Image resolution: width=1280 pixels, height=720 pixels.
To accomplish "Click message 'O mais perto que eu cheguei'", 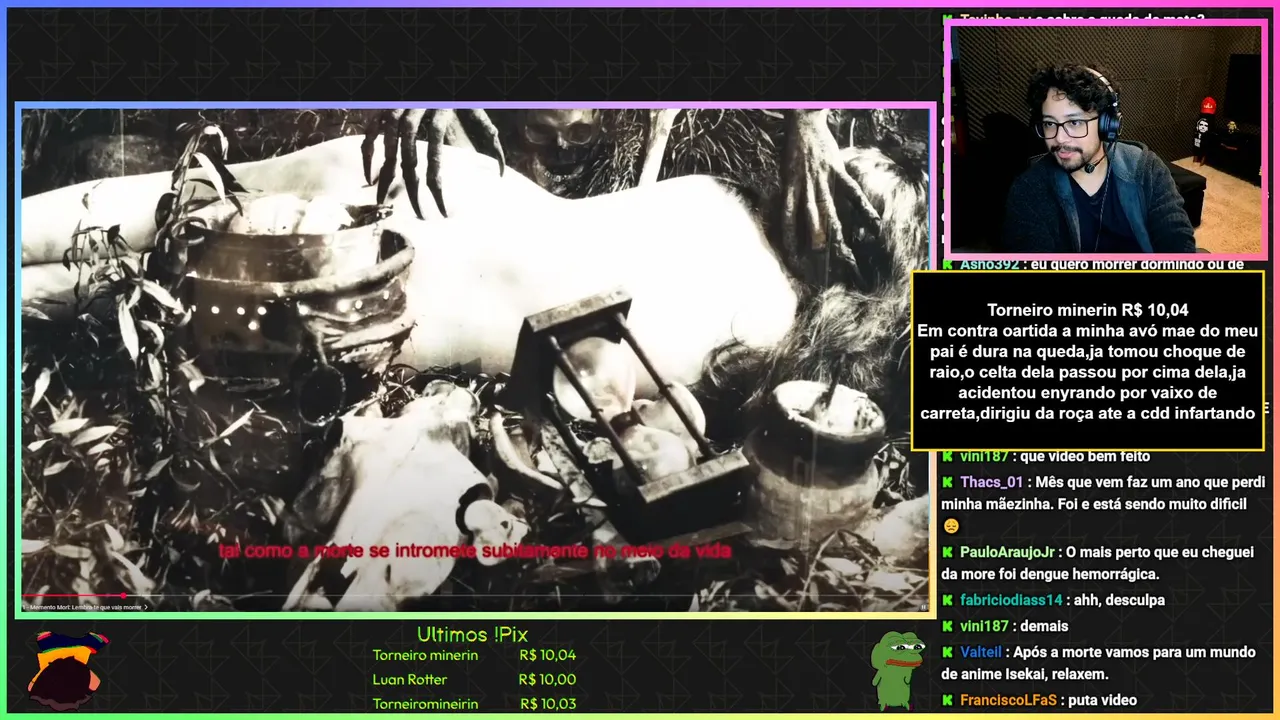I will (1160, 552).
